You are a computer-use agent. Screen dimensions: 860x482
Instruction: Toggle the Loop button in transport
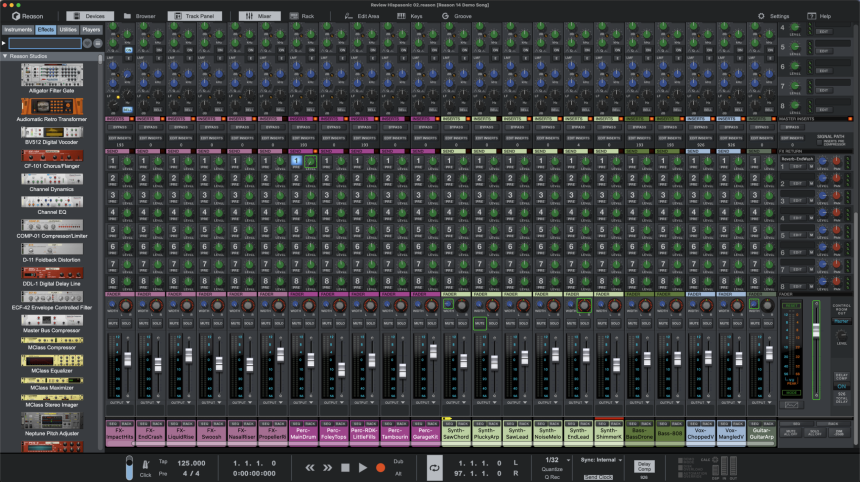[434, 468]
